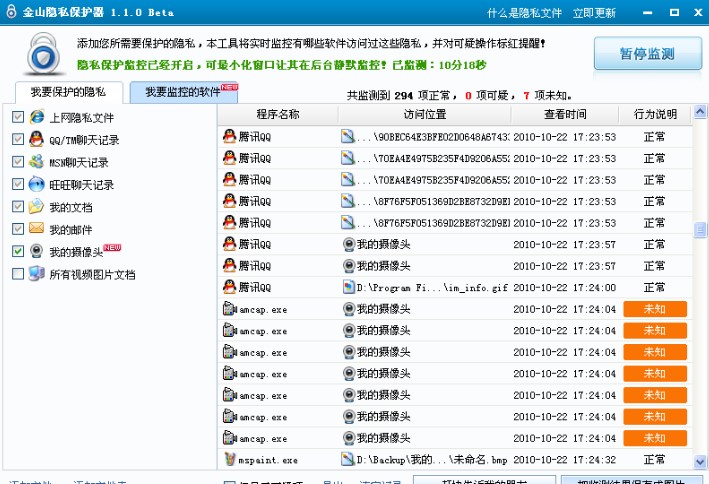Click the QQ icon in the \90BEC64E row

(230, 136)
